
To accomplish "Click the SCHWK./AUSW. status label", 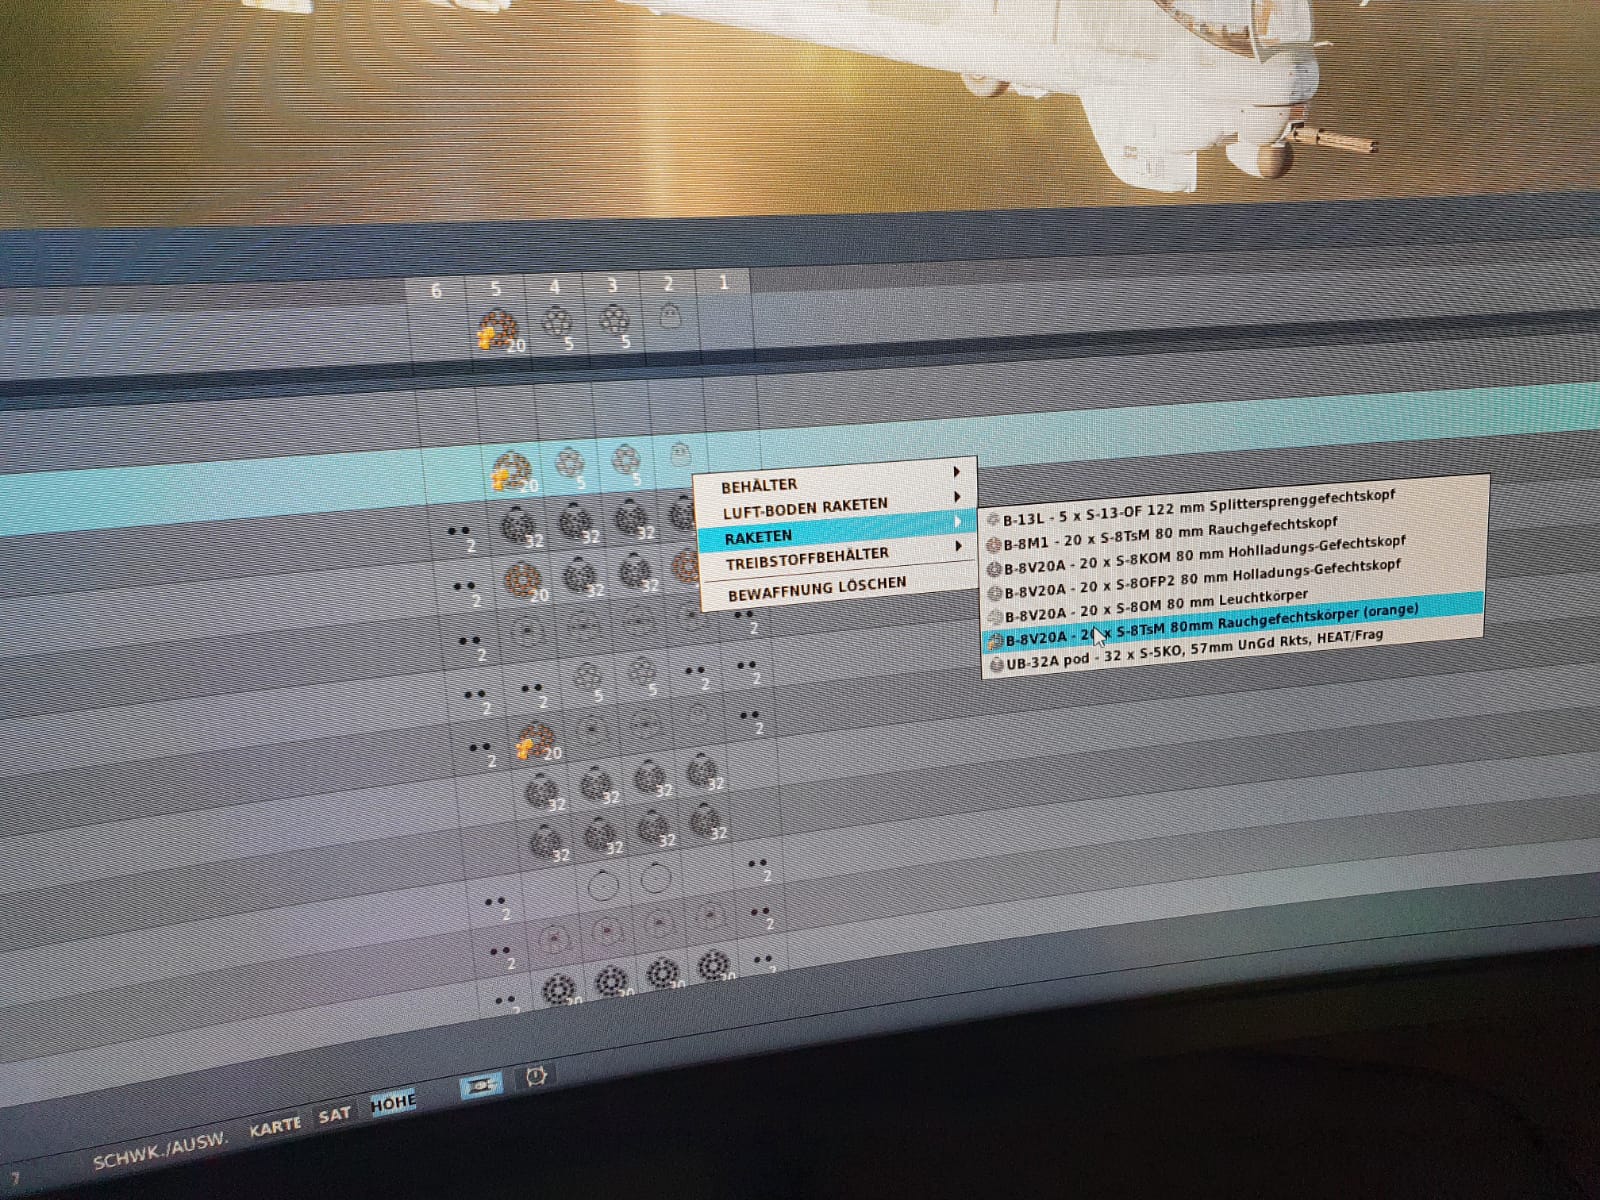I will point(160,1151).
